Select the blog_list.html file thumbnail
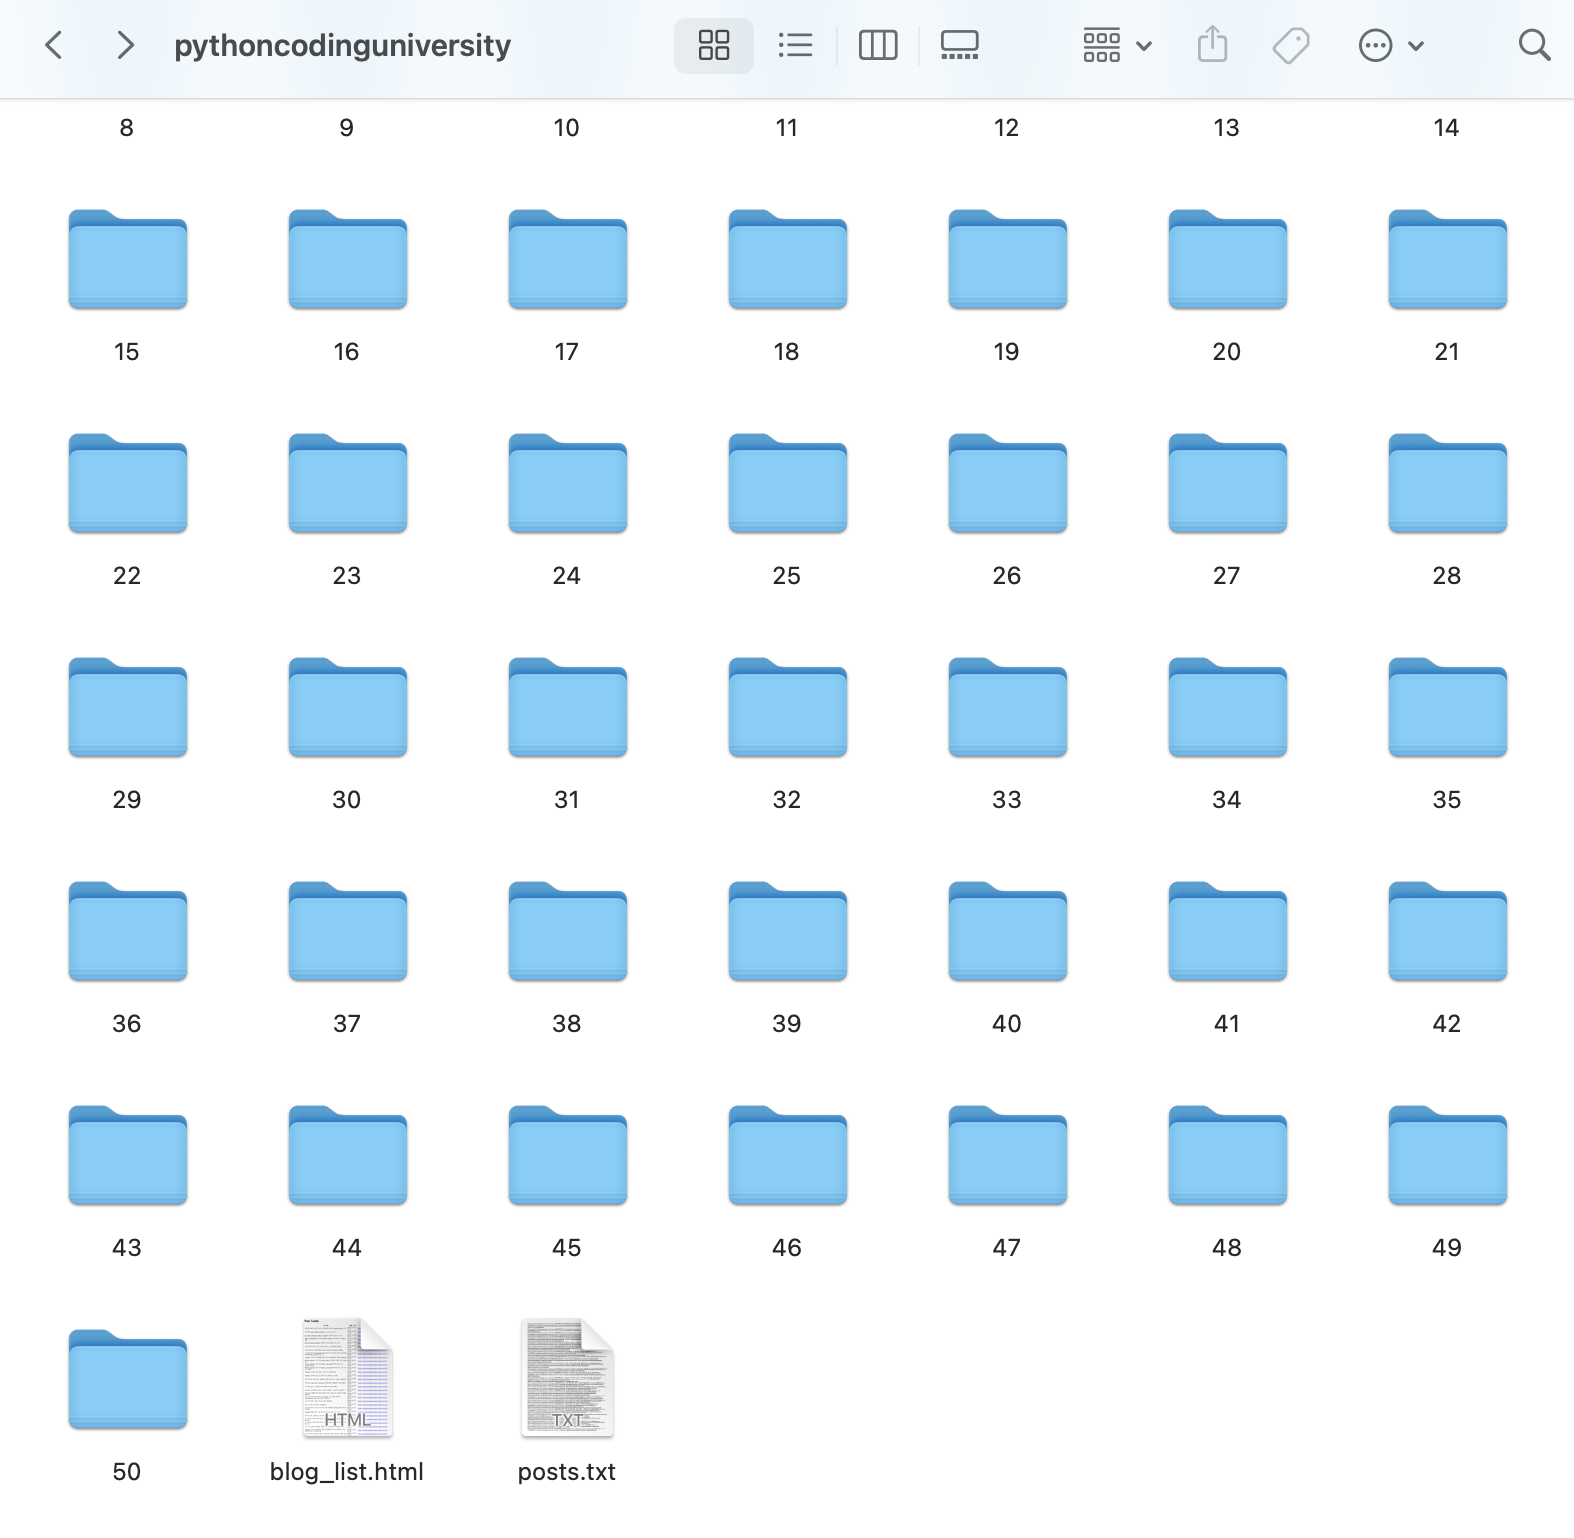The image size is (1574, 1538). [348, 1378]
